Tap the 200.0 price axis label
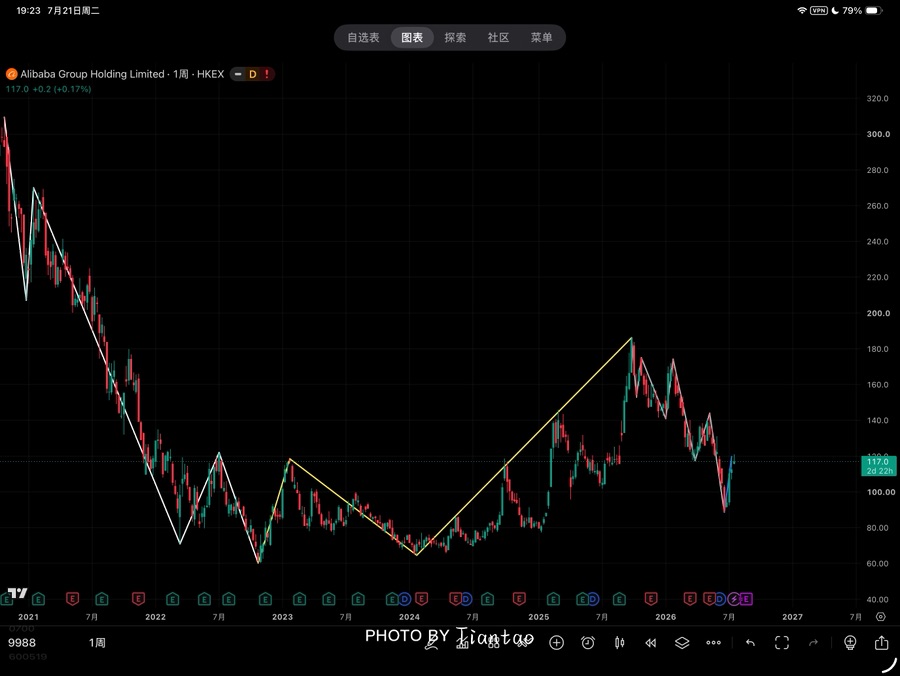900x676 pixels. pos(878,313)
